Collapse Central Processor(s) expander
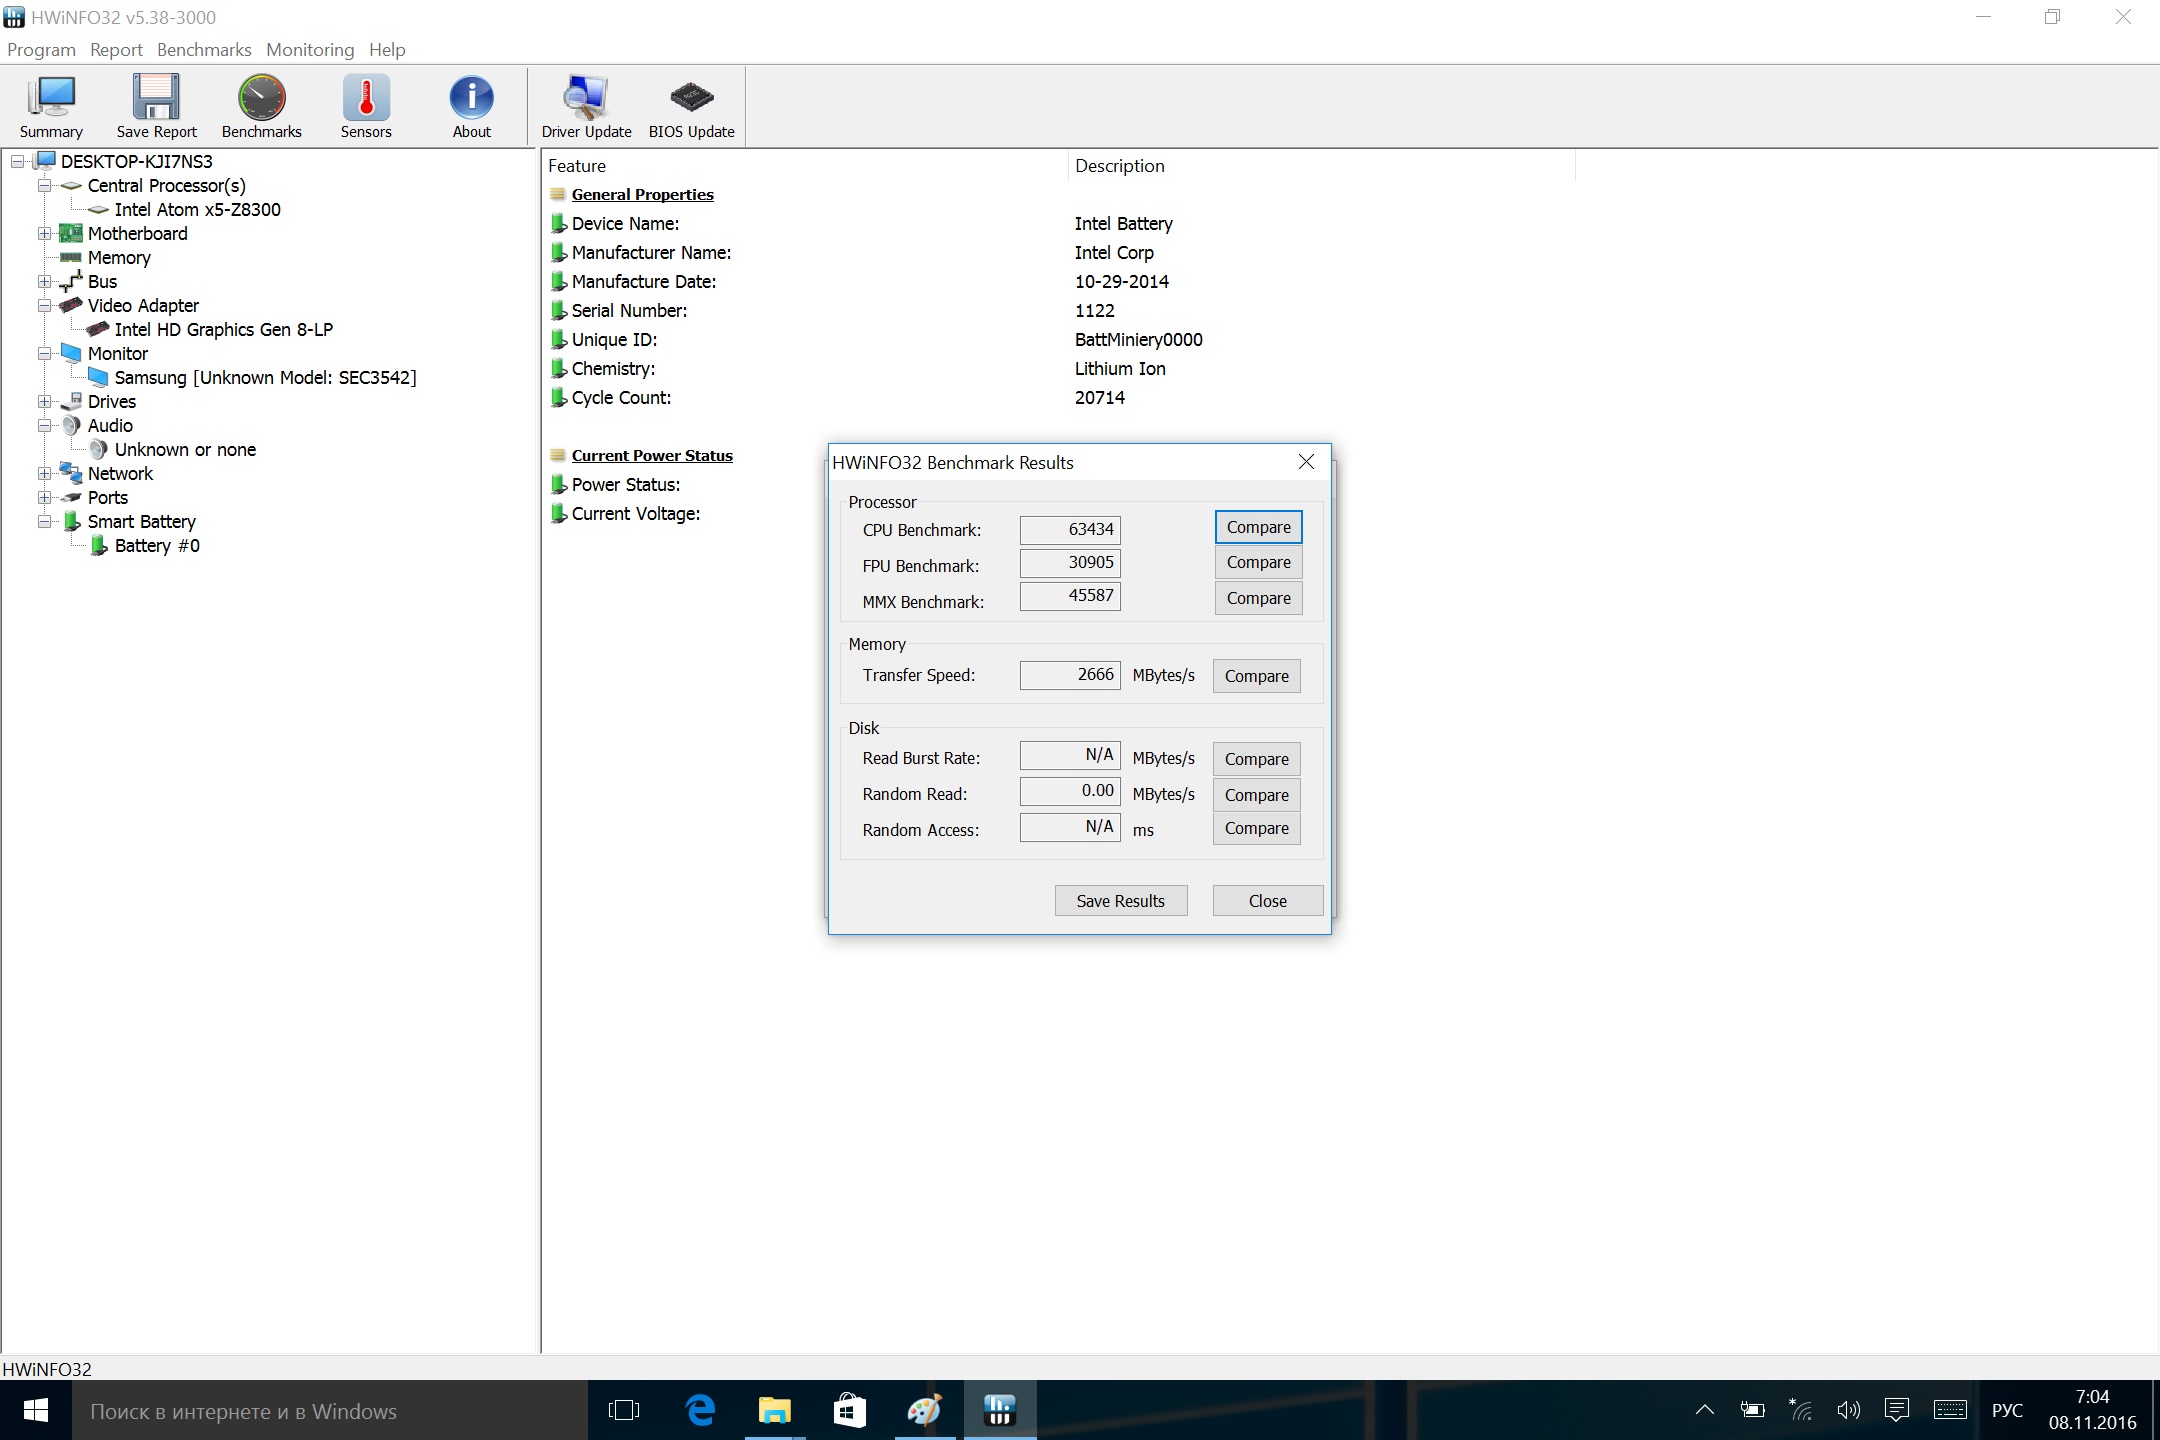The width and height of the screenshot is (2160, 1440). tap(44, 185)
